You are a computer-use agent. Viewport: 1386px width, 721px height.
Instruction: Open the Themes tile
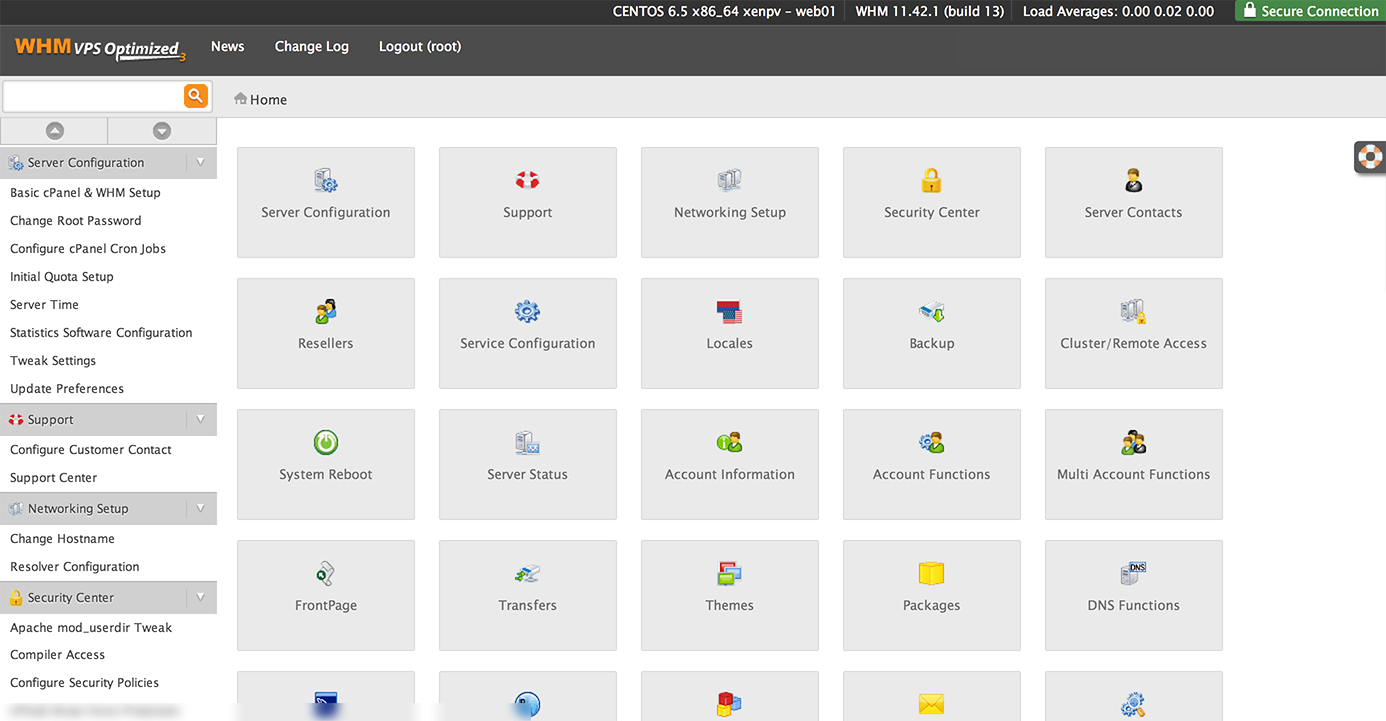coord(730,596)
